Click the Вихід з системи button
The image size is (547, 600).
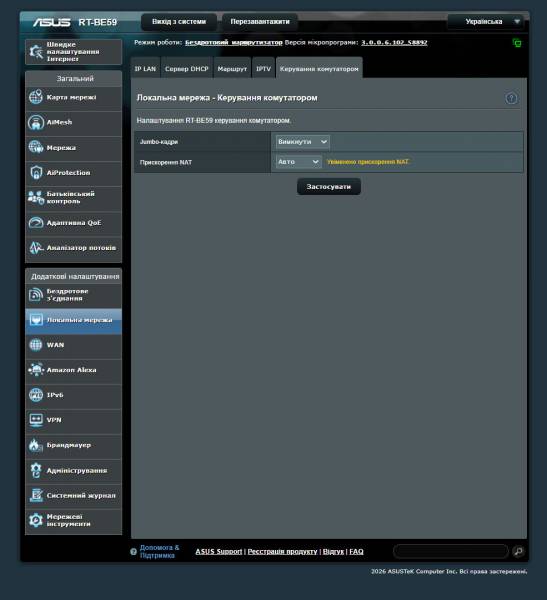click(179, 22)
